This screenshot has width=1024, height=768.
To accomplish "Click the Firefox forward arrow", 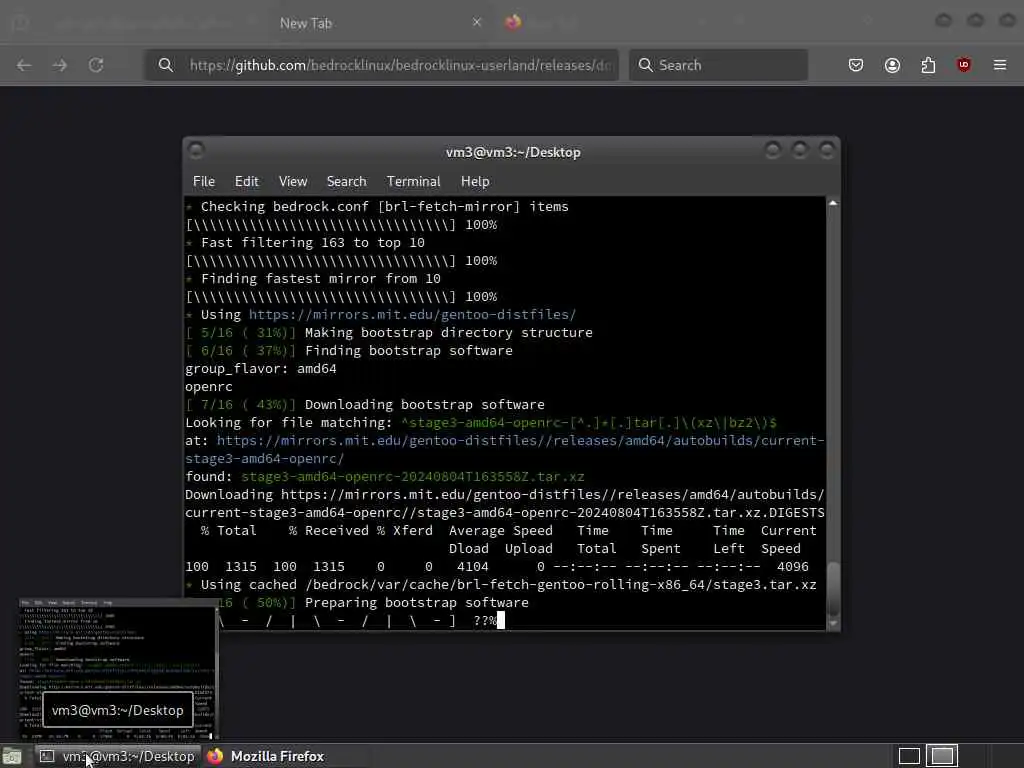I will (59, 65).
